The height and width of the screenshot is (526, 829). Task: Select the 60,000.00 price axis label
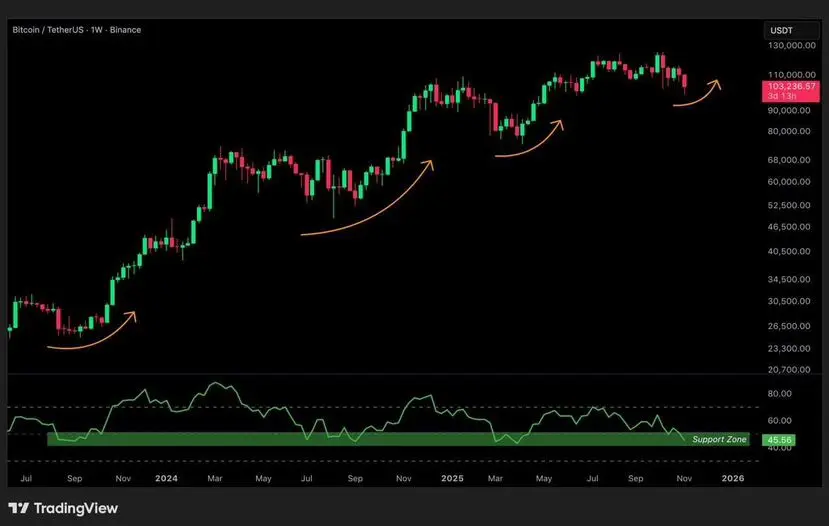(789, 181)
